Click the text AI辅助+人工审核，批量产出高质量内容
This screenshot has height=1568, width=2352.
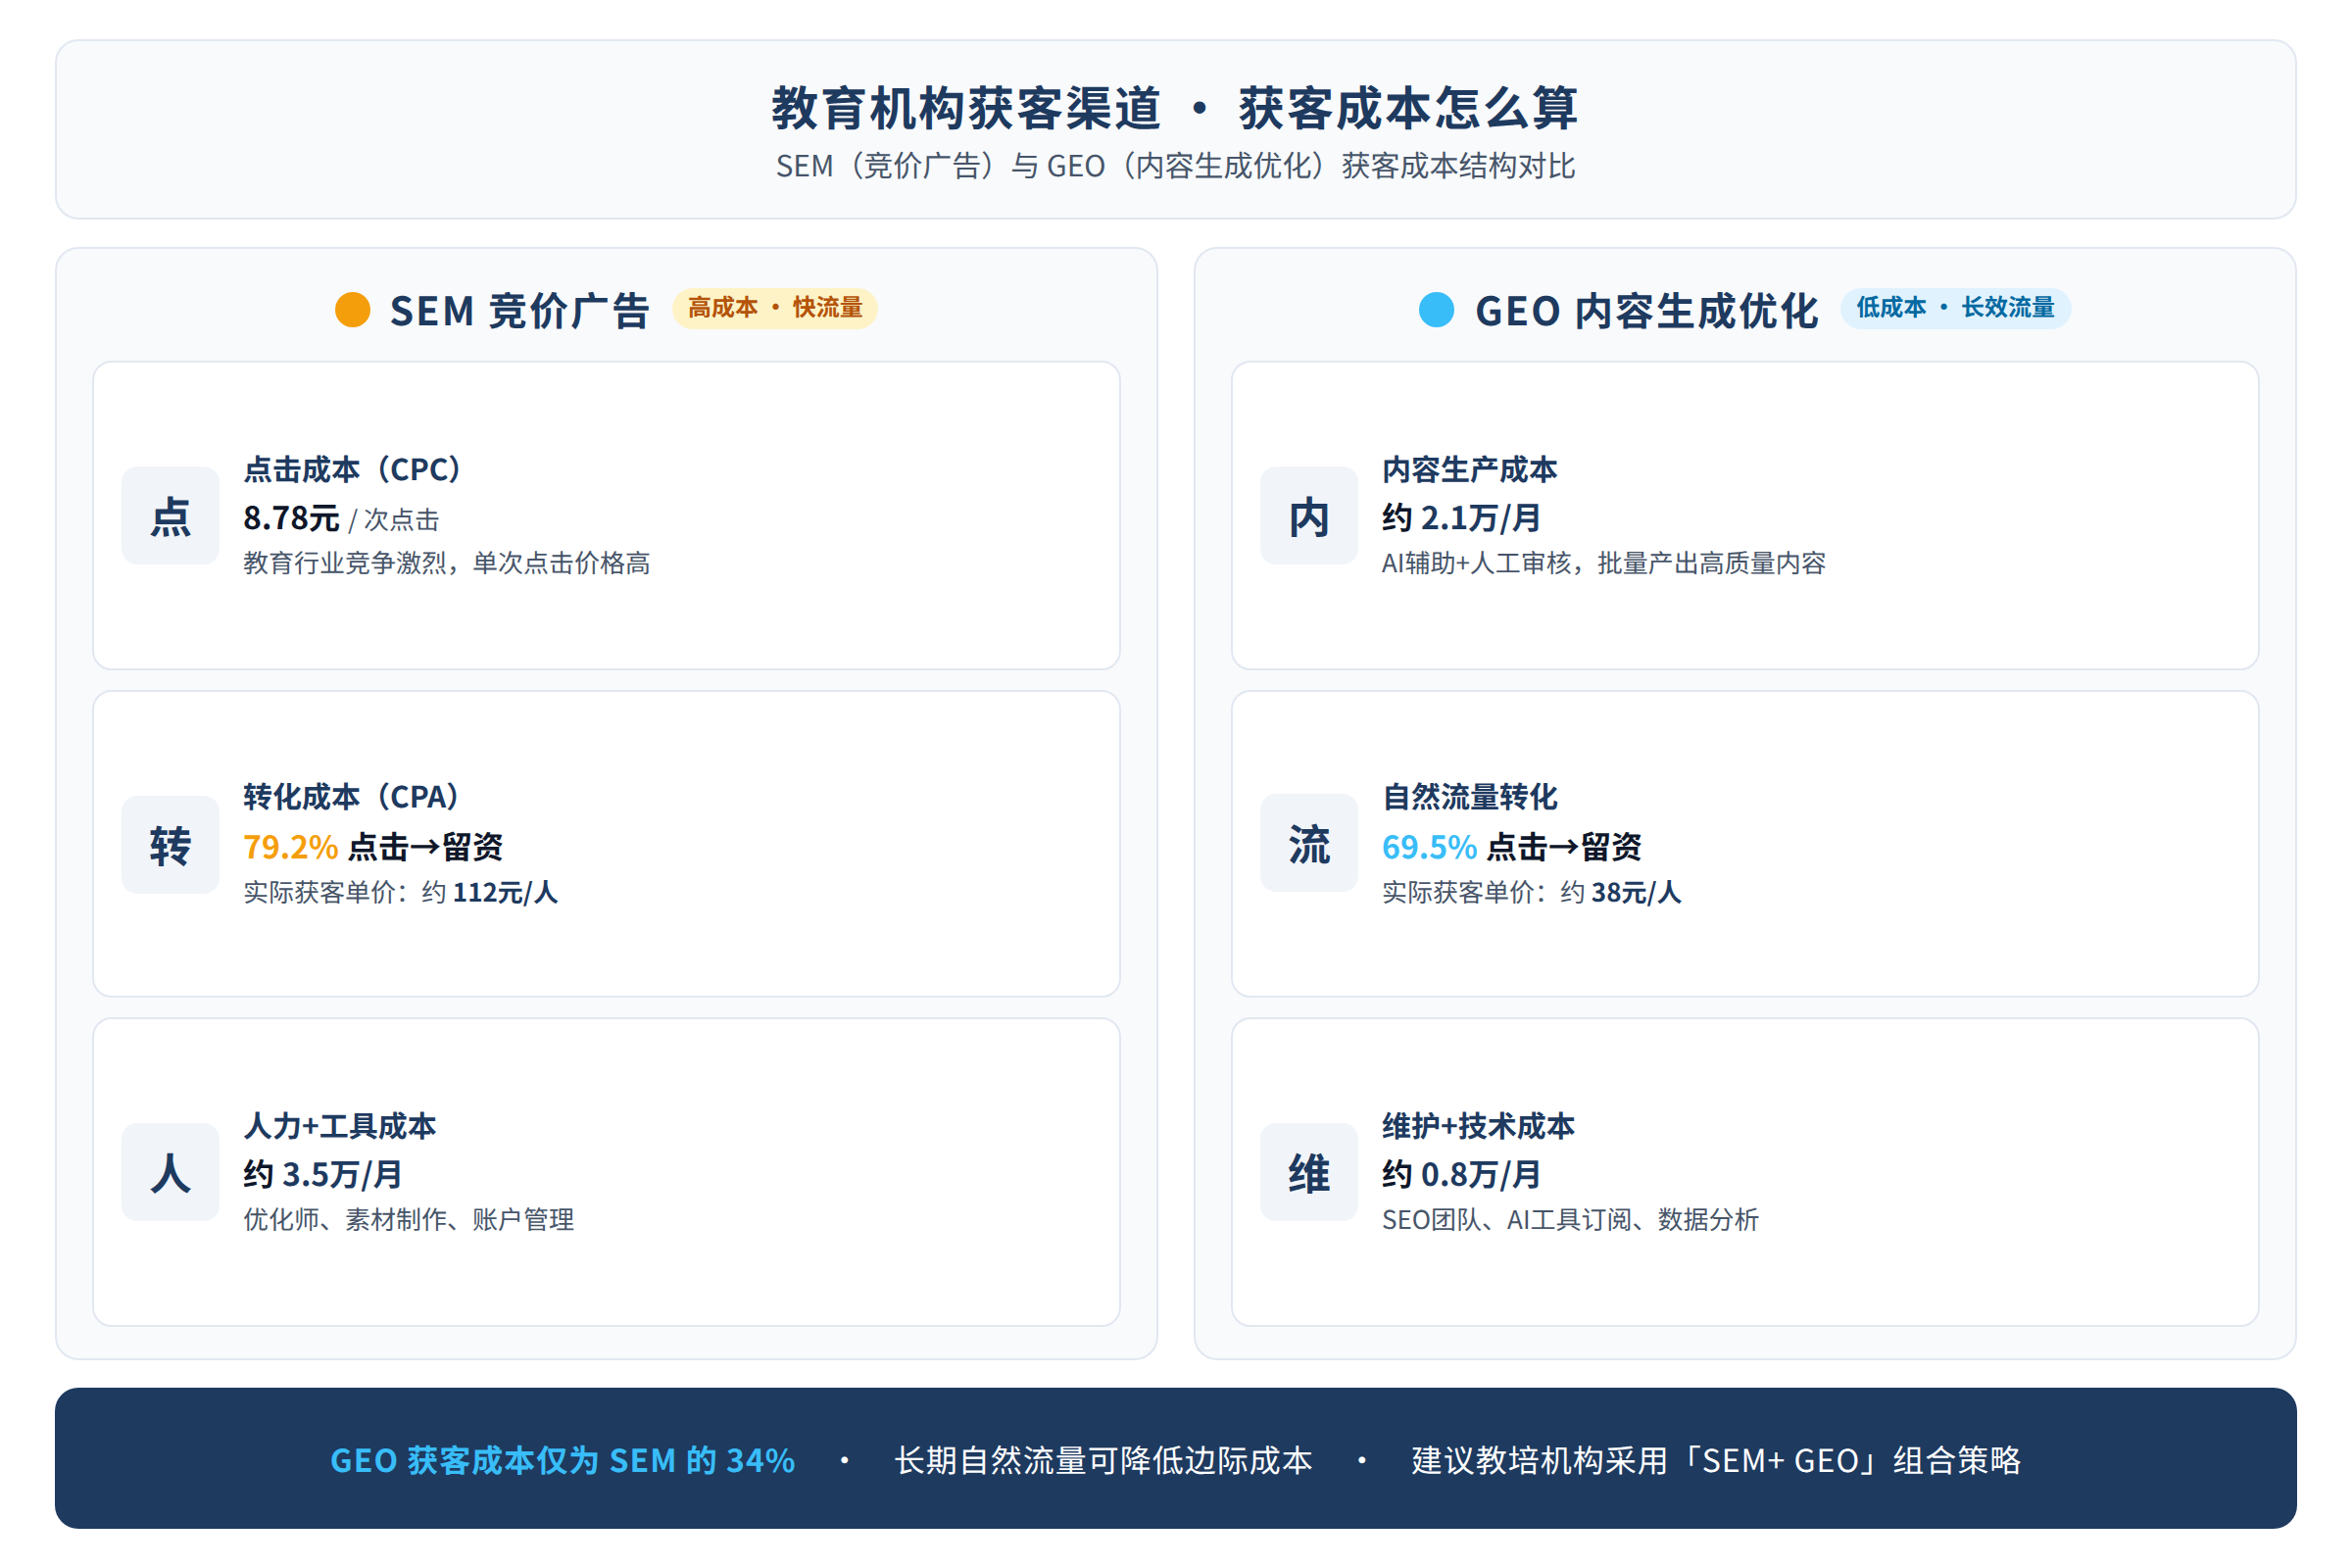[x=1604, y=563]
